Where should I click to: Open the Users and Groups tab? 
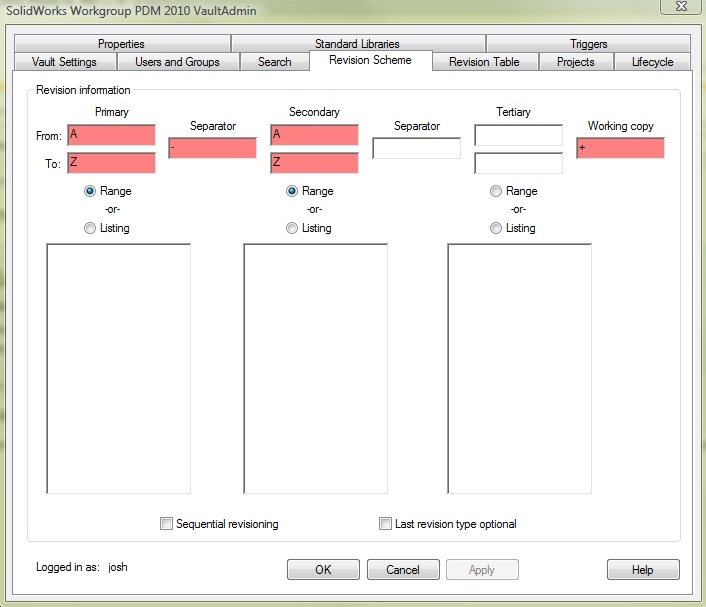177,62
